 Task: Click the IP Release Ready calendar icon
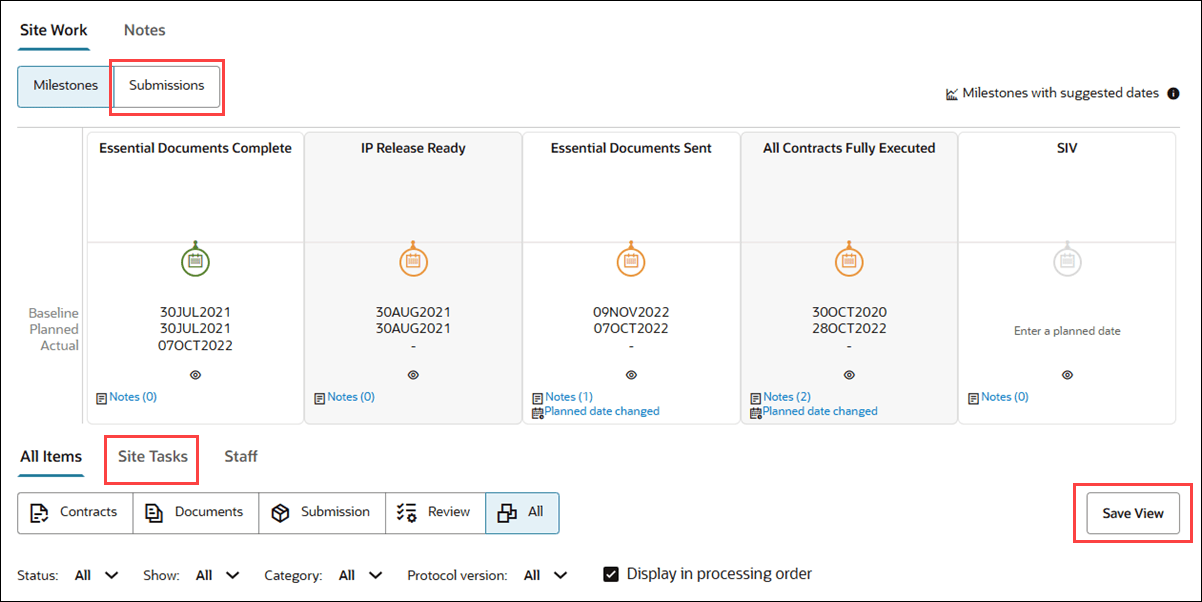point(413,261)
